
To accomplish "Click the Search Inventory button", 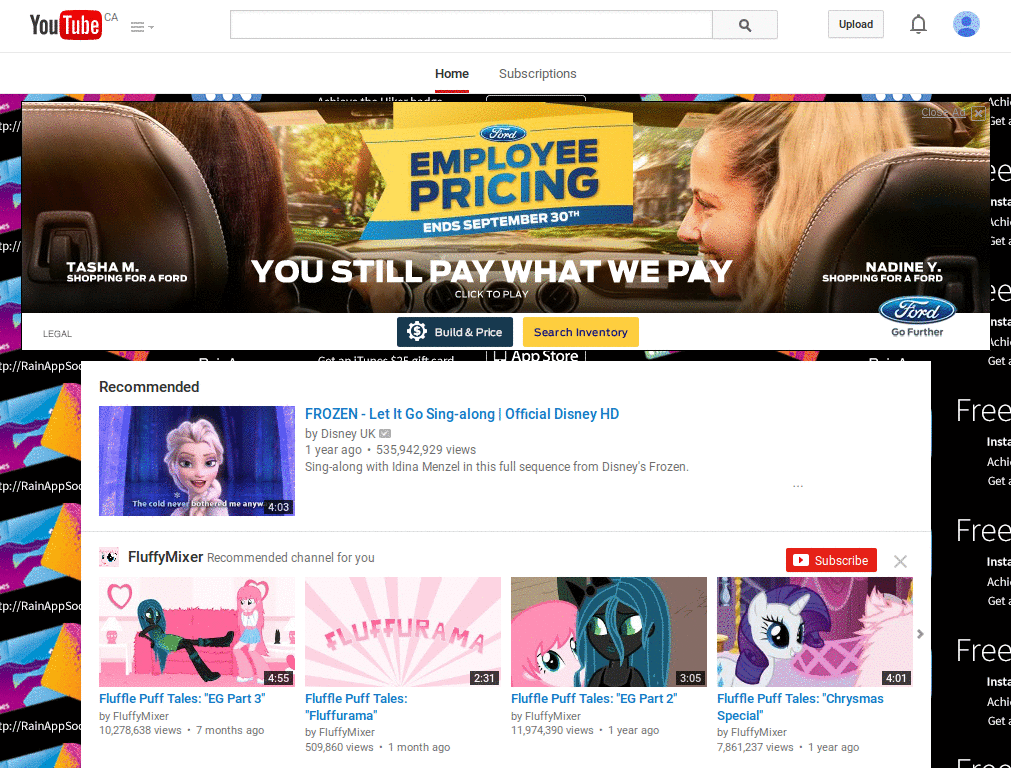I will 581,332.
